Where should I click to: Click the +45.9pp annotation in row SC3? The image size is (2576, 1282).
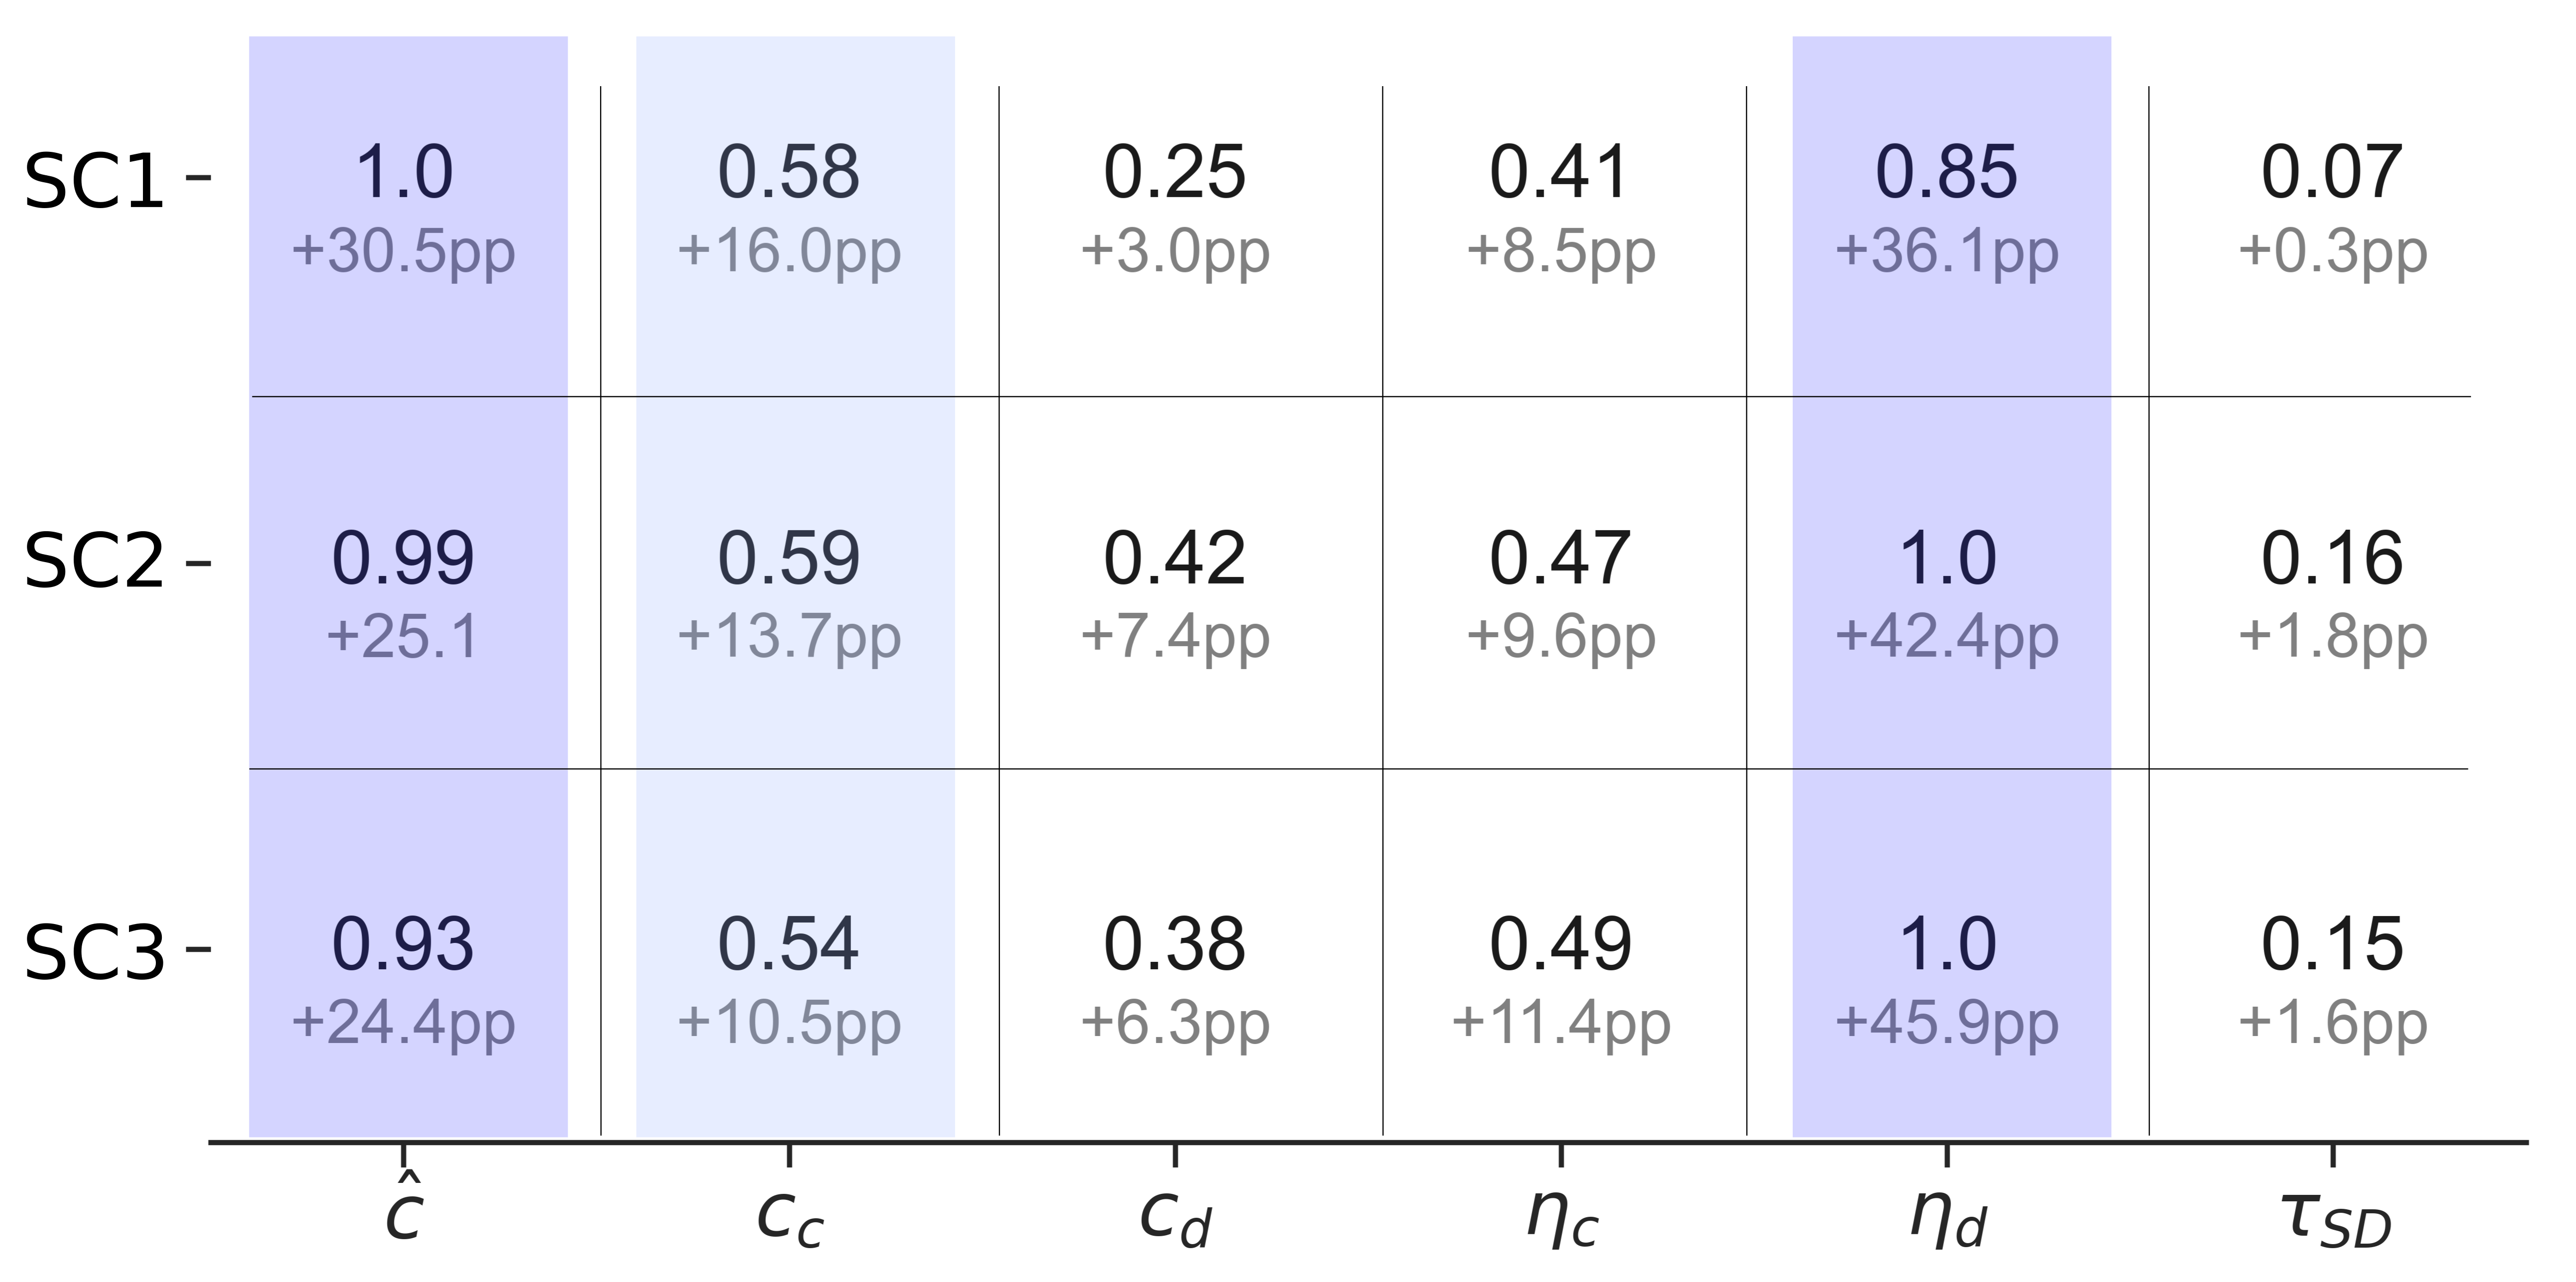pyautogui.click(x=1946, y=1023)
